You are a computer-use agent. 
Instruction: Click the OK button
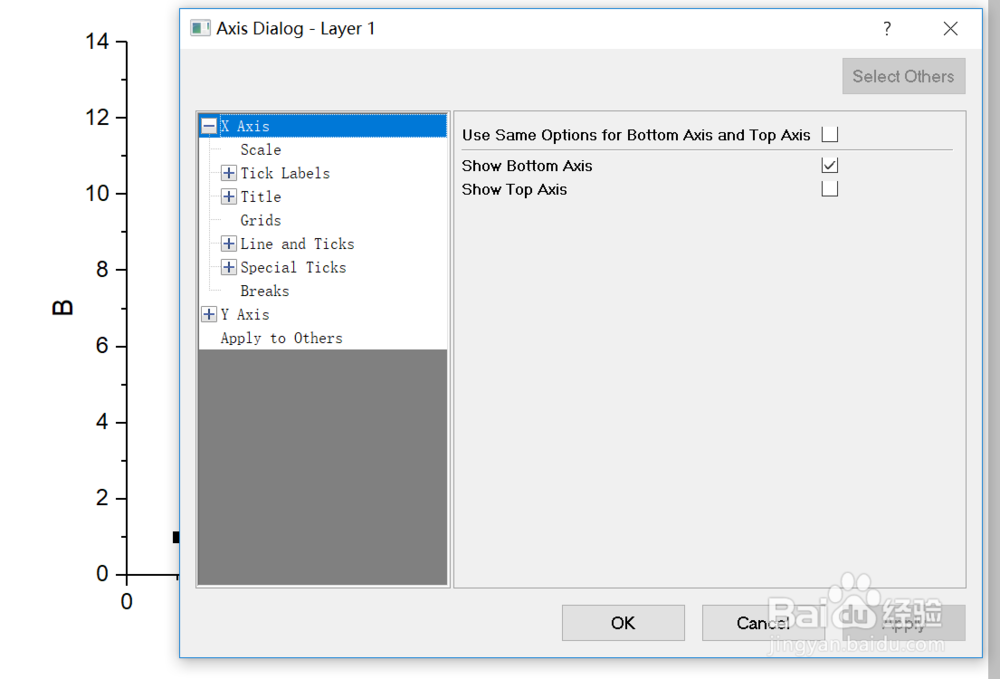[623, 623]
